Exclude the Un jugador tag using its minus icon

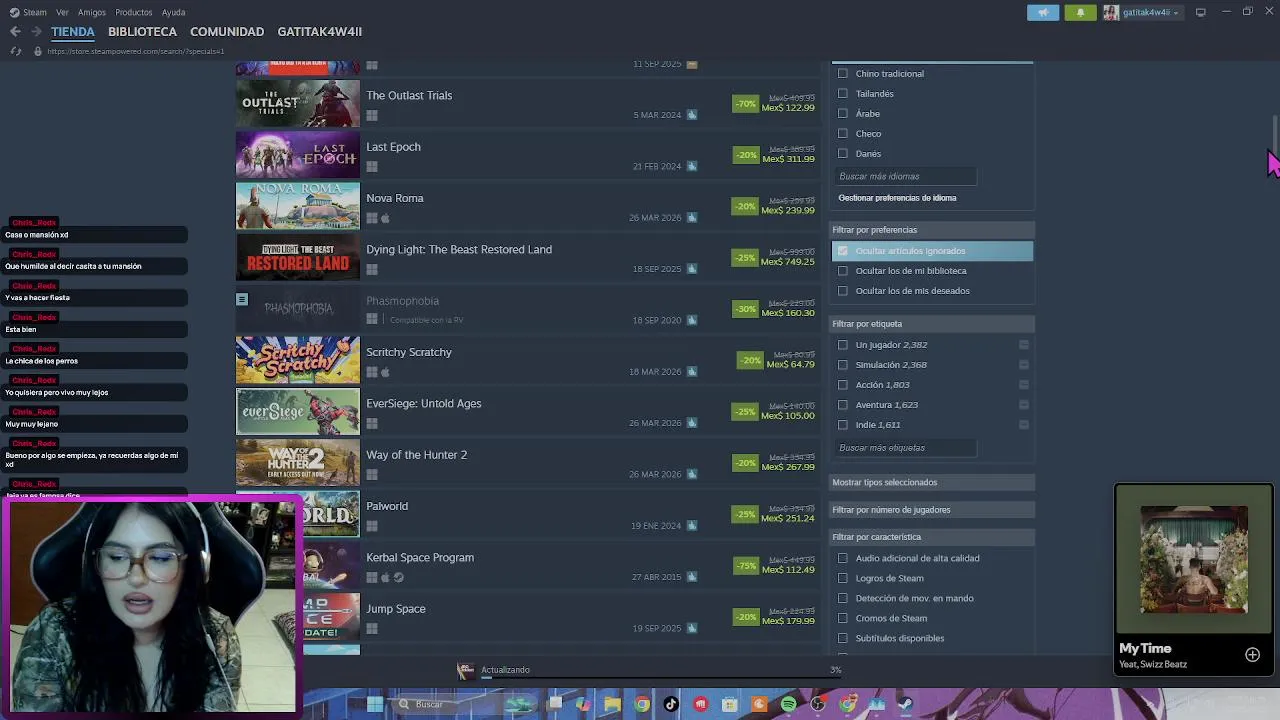point(1024,345)
